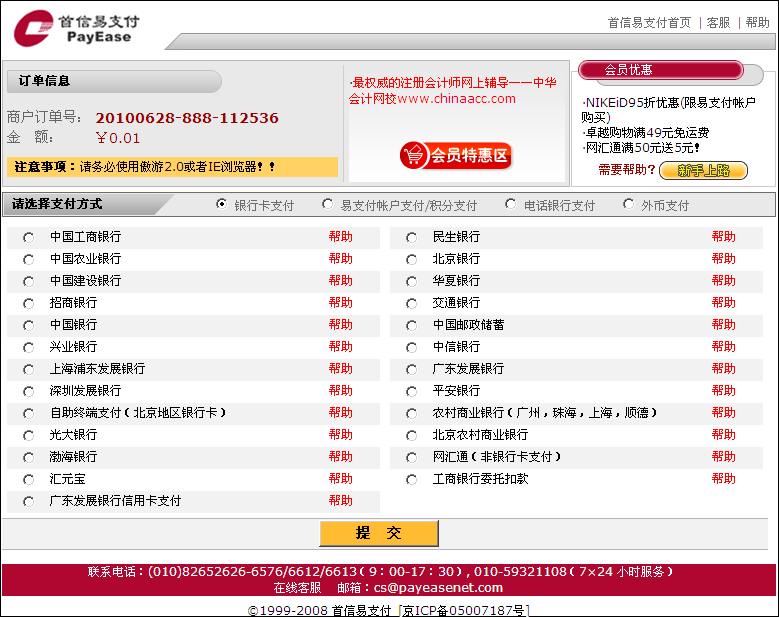Screen dimensions: 779x617
Task: Choose 交通银行 radio button
Action: tap(411, 304)
